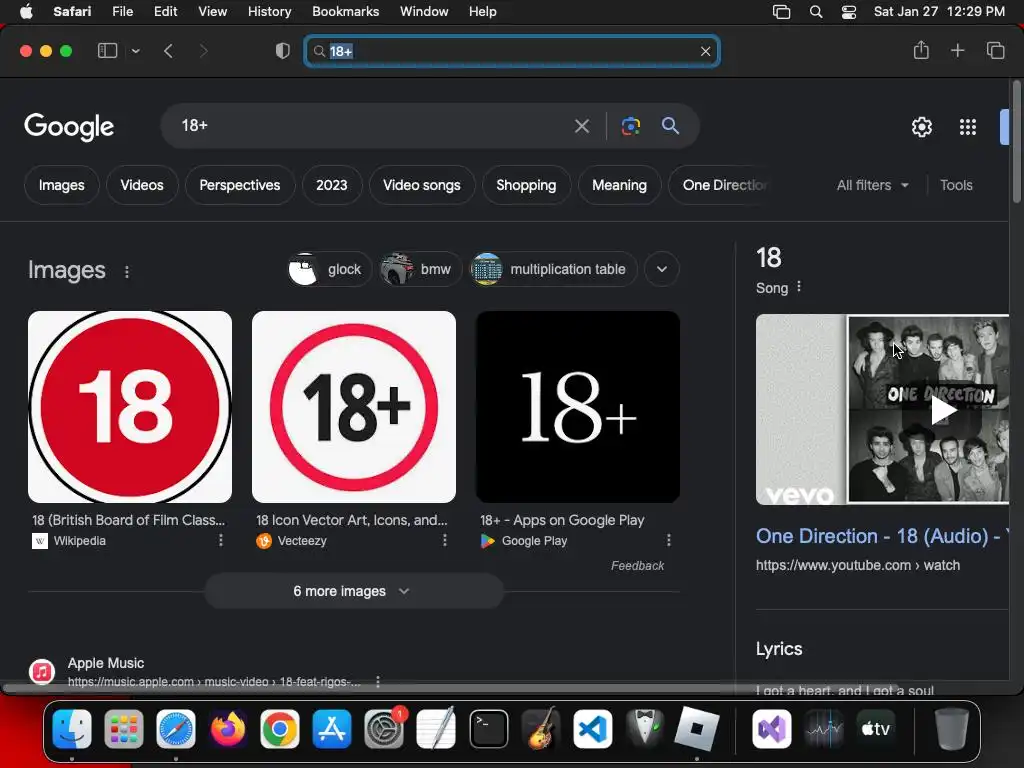Select the Meaning filter chip
This screenshot has height=768, width=1024.
click(x=619, y=185)
